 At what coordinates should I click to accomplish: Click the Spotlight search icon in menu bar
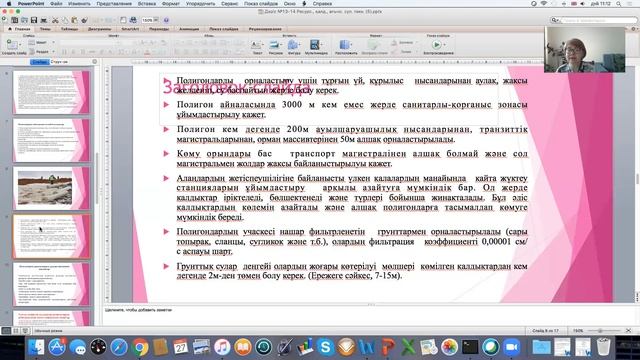[x=618, y=4]
